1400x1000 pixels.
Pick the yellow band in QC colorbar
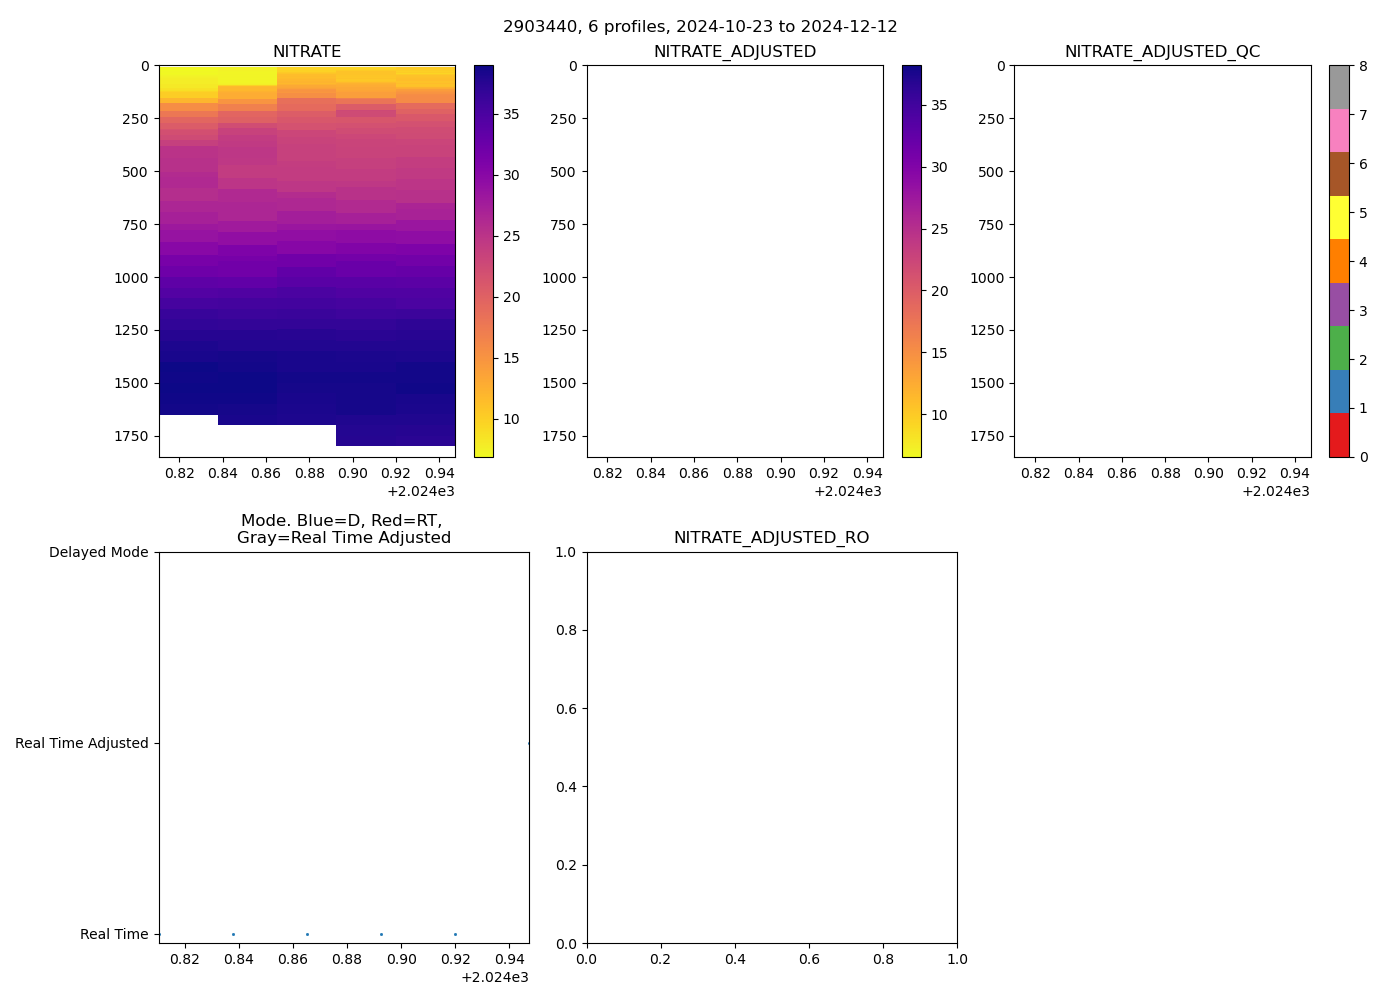pos(1339,218)
